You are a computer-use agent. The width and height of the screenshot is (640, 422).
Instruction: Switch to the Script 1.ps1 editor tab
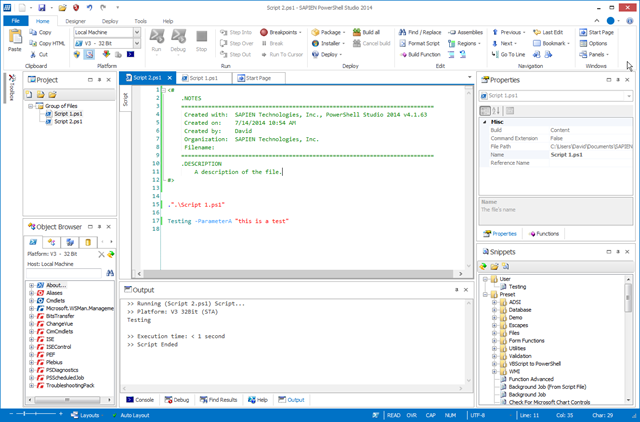tap(203, 78)
